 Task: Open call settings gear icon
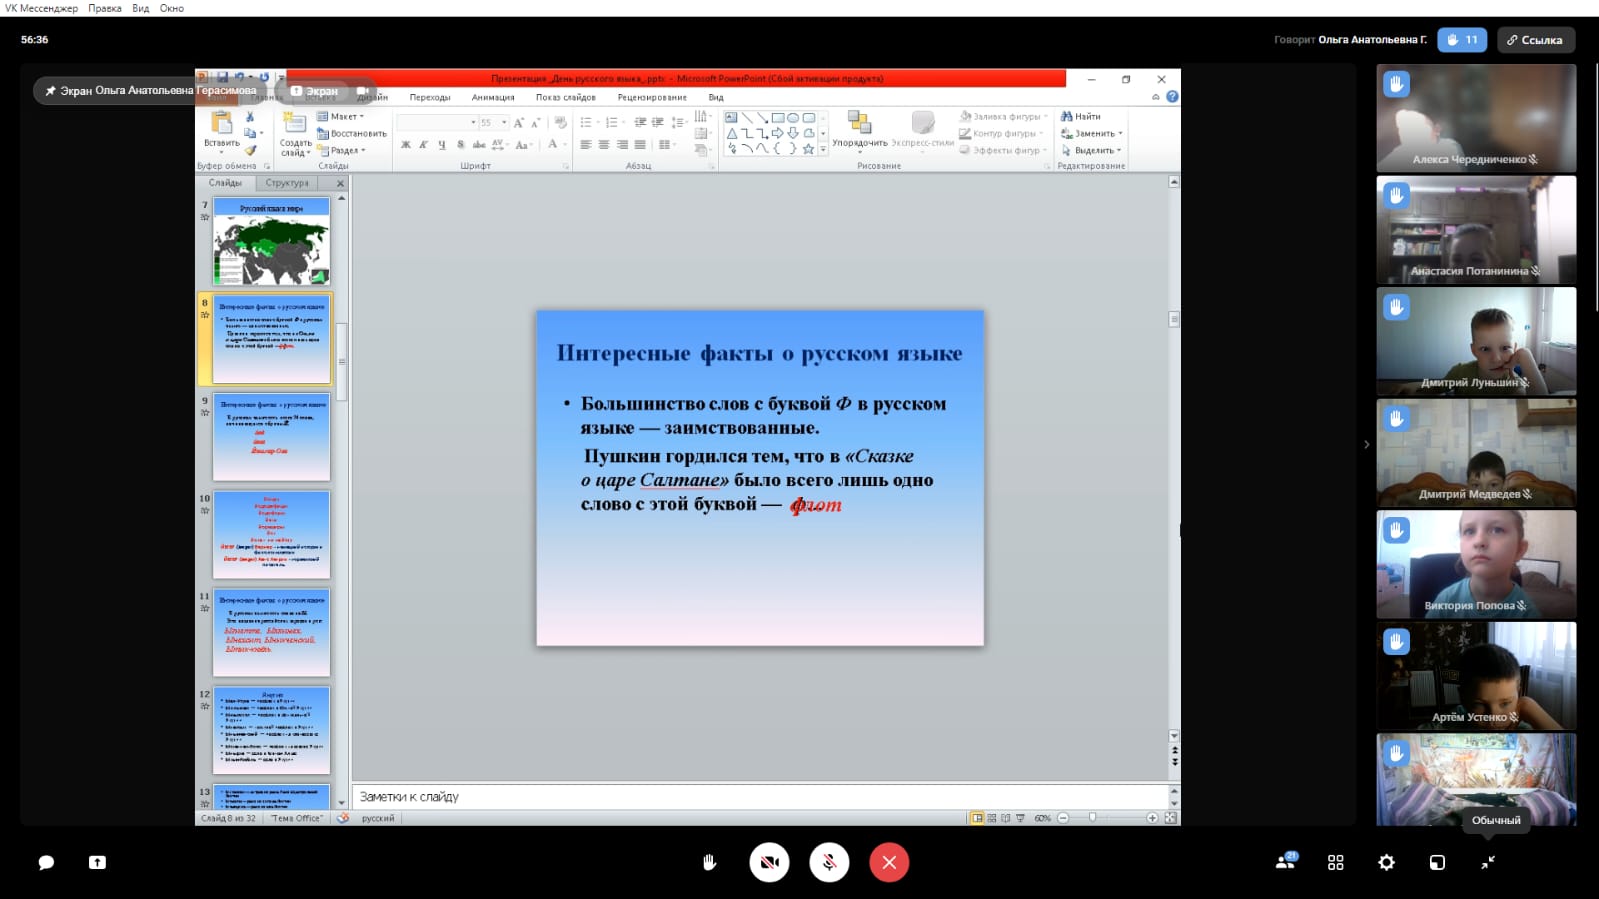pos(1386,862)
